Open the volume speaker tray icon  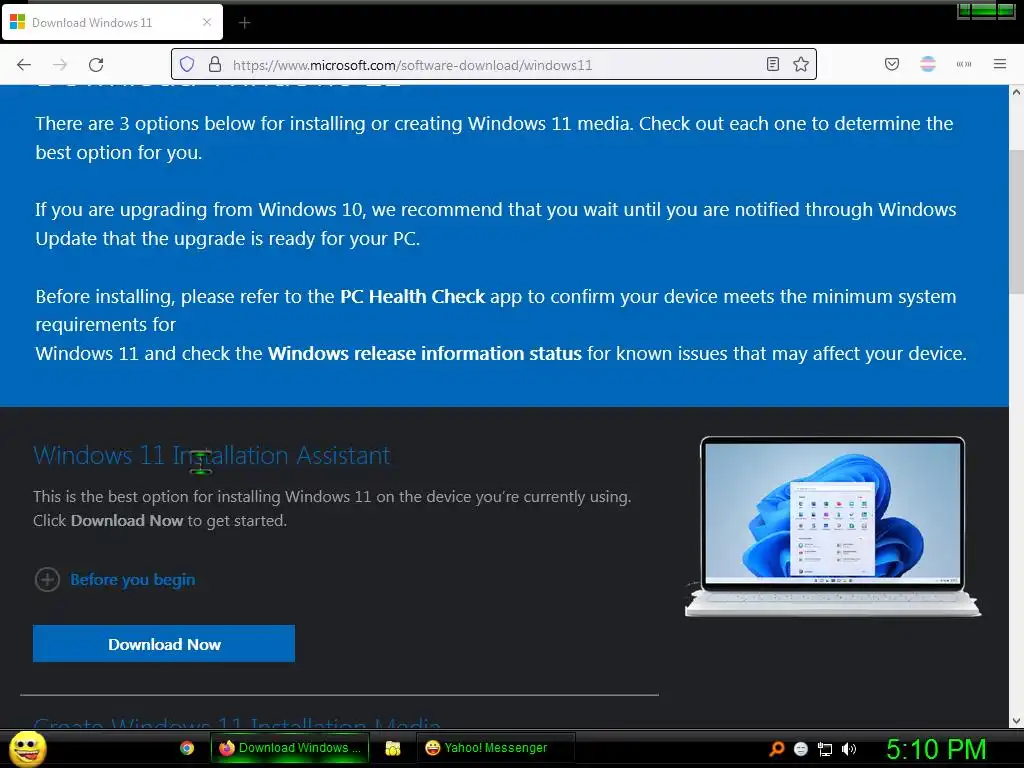pyautogui.click(x=848, y=749)
